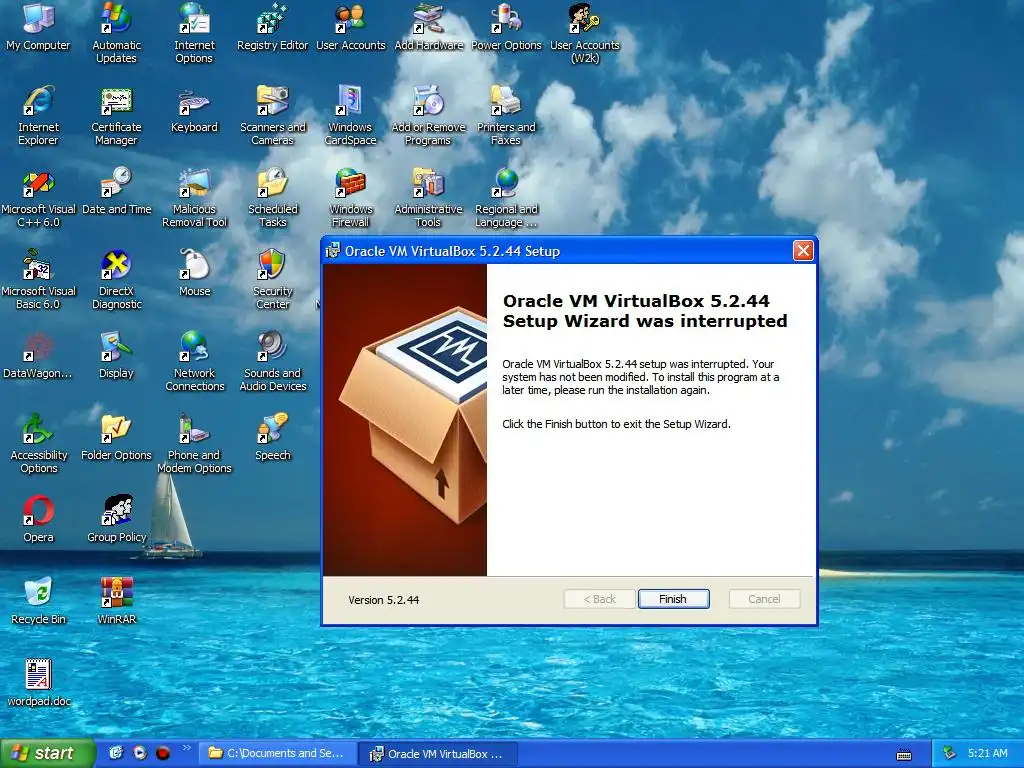Launch Windows Media Player from Quick Launch

click(140, 753)
